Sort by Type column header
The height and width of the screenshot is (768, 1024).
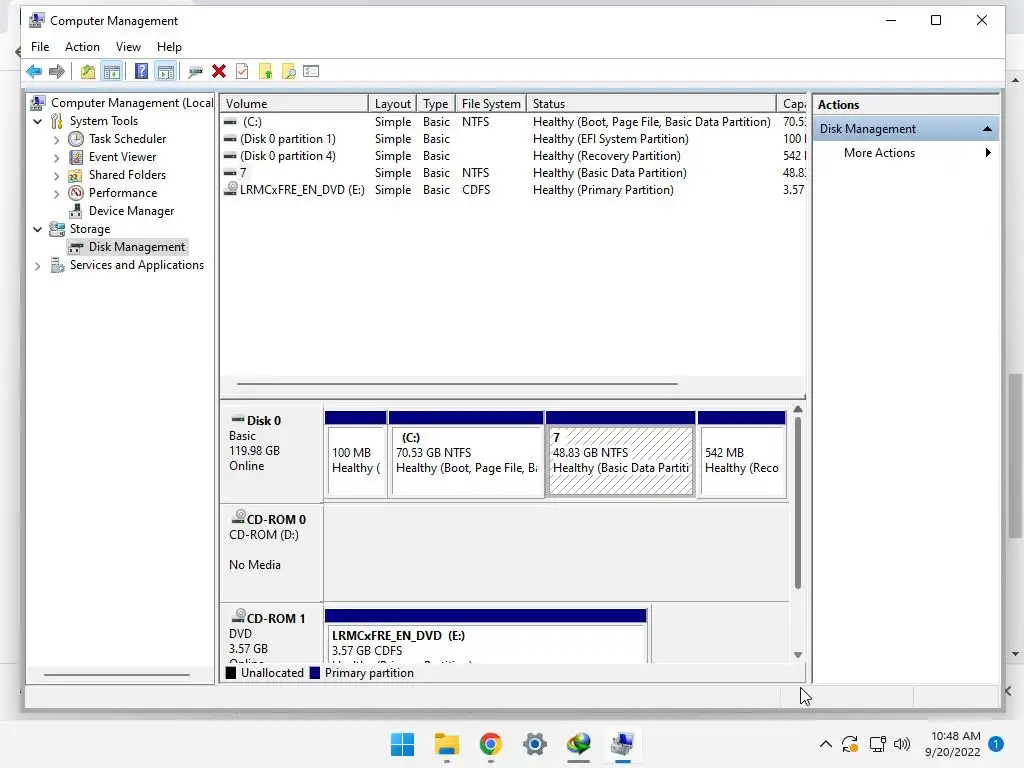(435, 104)
